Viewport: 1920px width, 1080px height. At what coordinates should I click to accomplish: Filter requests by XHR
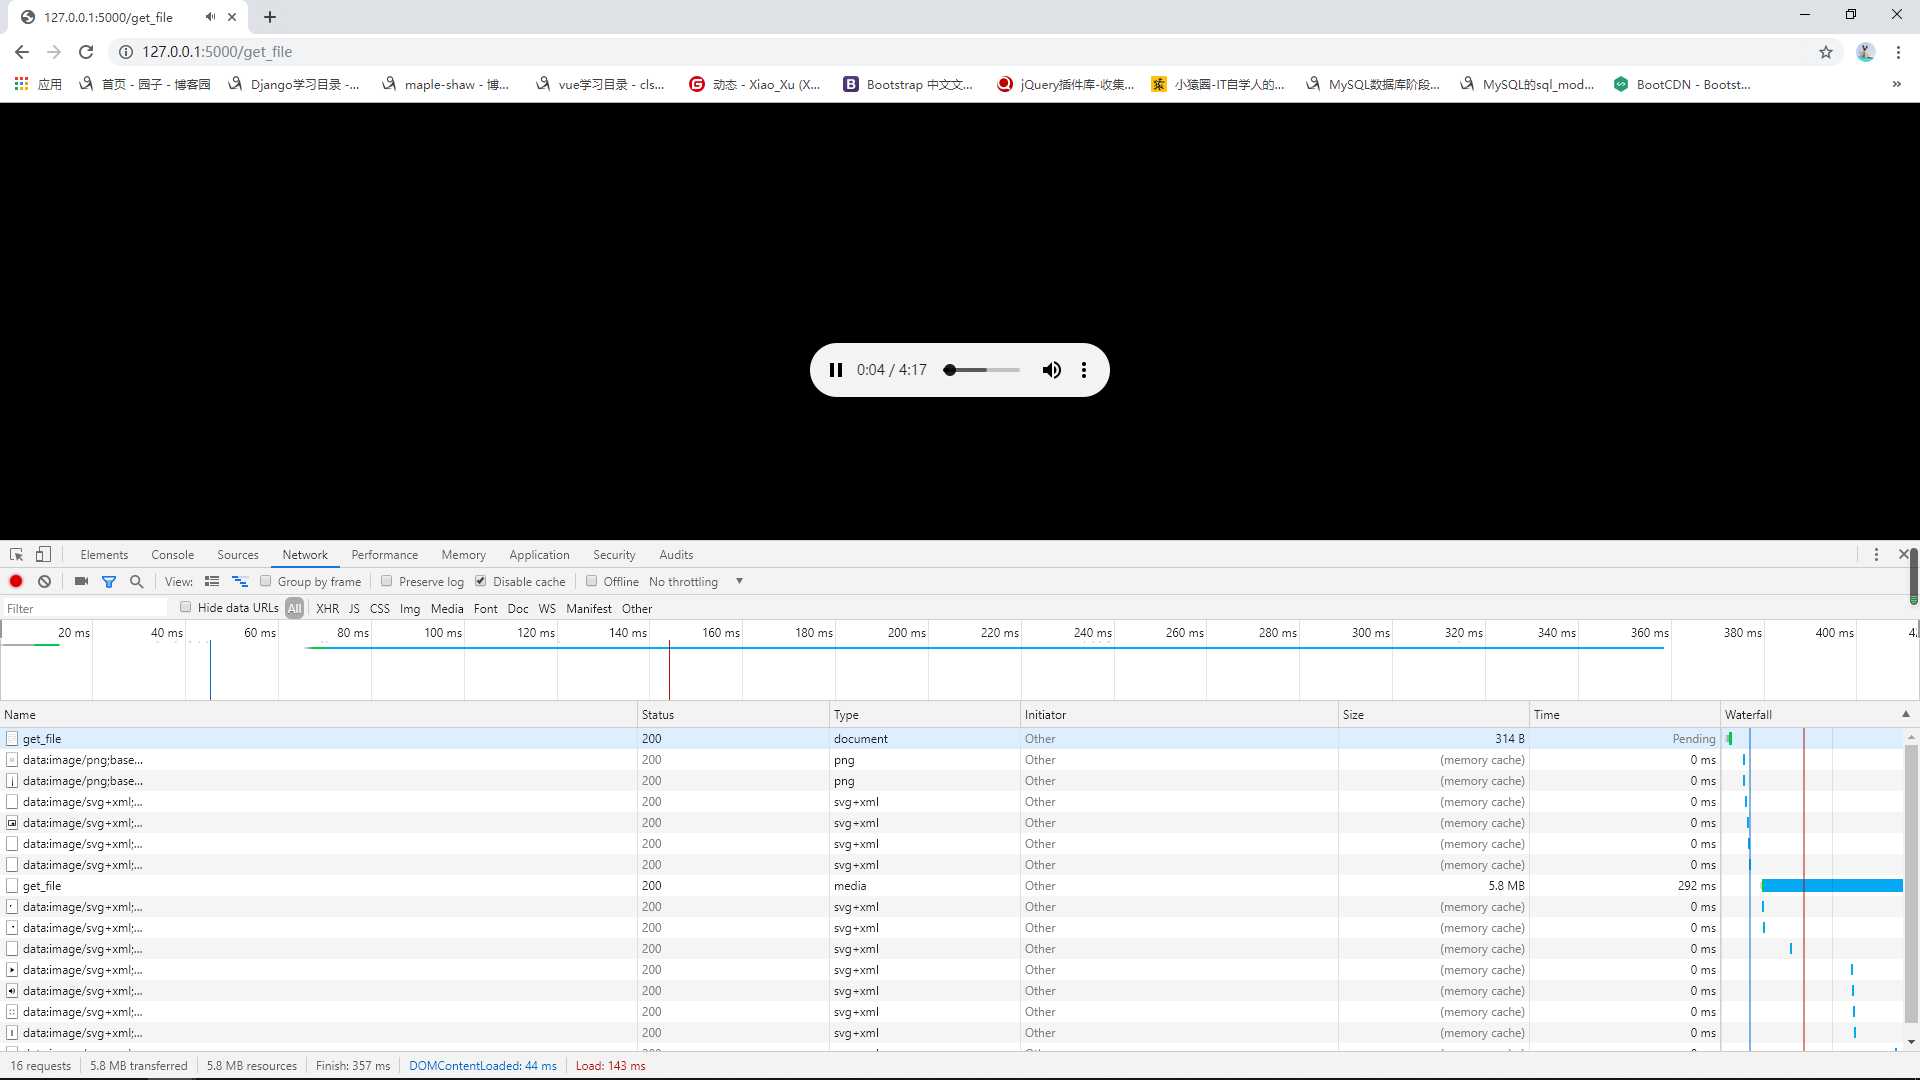point(327,608)
